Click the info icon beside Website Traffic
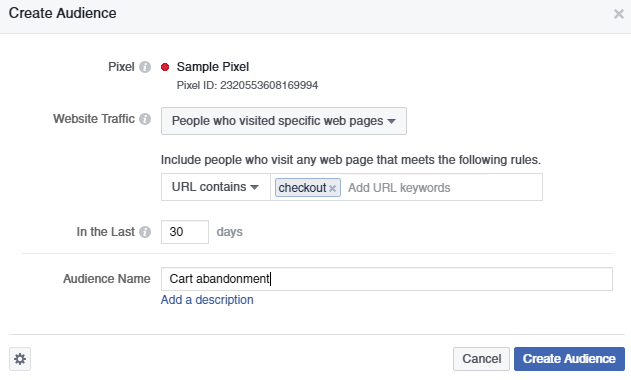The image size is (631, 380). click(x=145, y=119)
